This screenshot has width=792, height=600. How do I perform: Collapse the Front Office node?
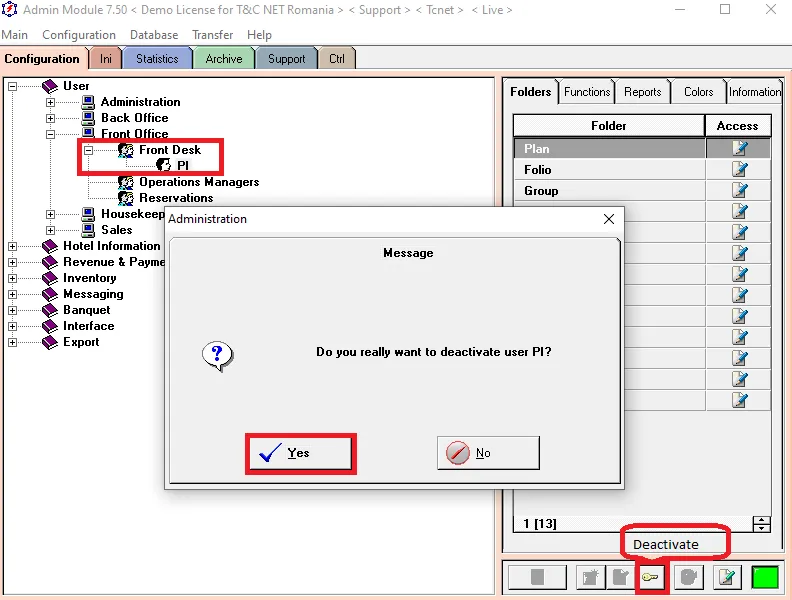50,134
